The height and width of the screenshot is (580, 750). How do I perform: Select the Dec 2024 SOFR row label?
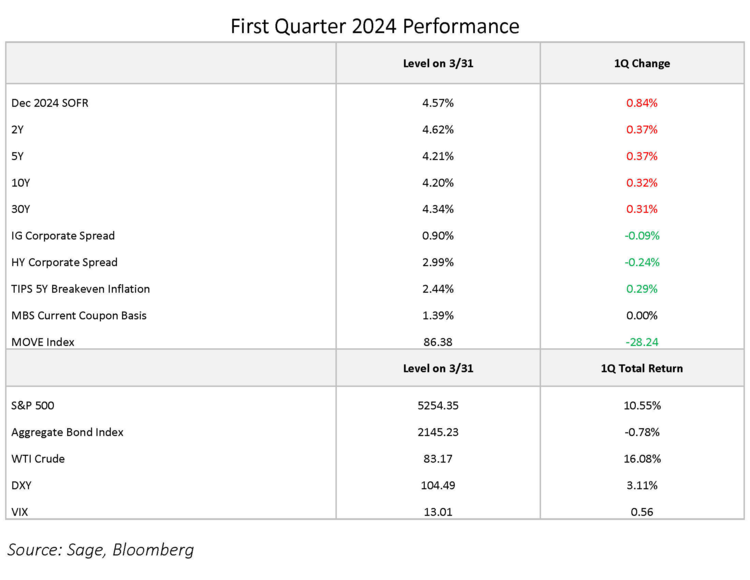(50, 103)
